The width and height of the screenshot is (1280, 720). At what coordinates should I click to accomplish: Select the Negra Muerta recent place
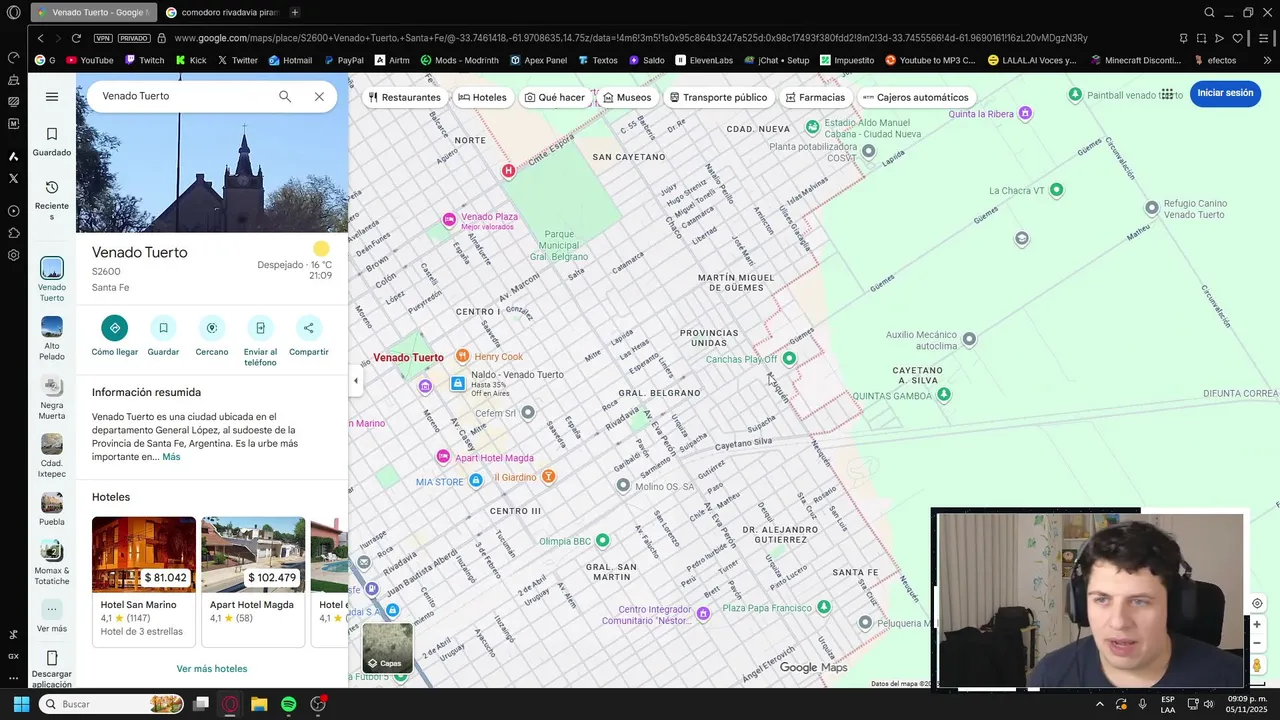pos(52,397)
